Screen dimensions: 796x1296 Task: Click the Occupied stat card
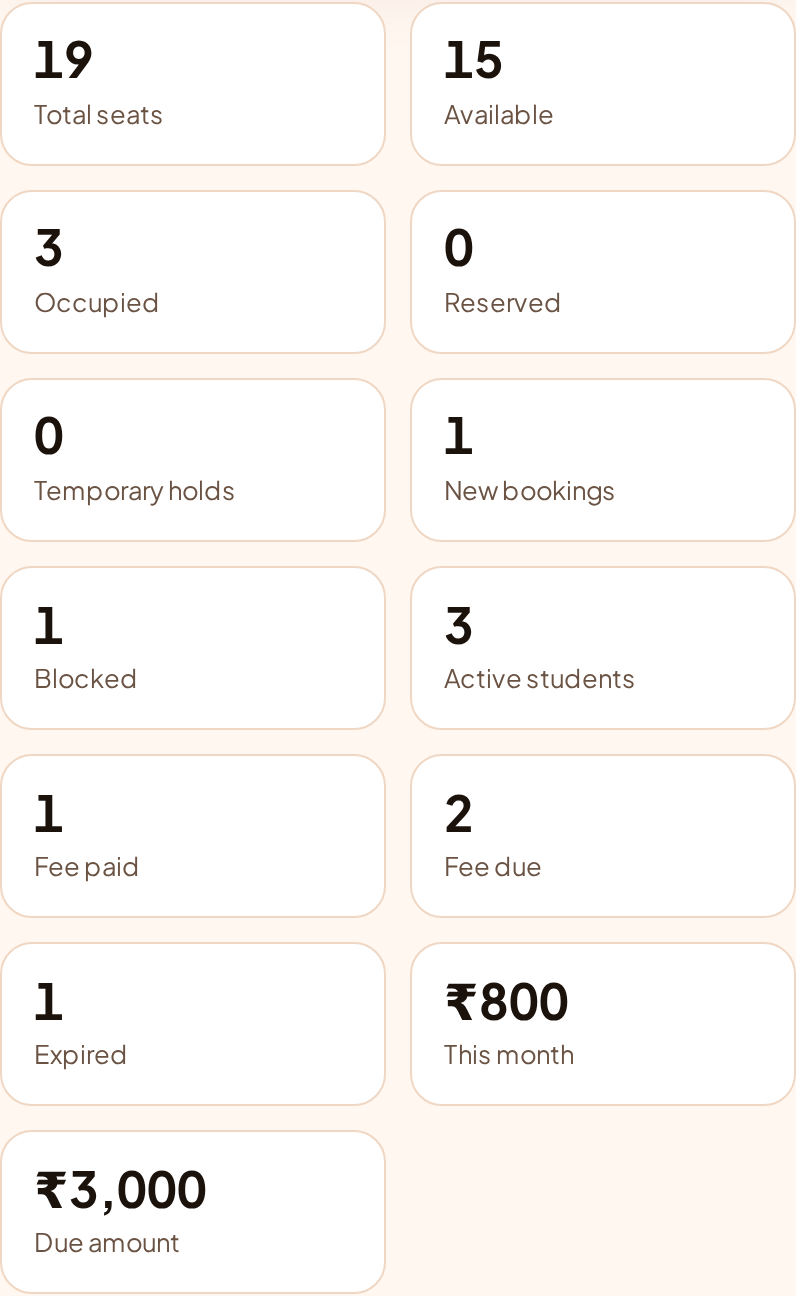tap(193, 272)
